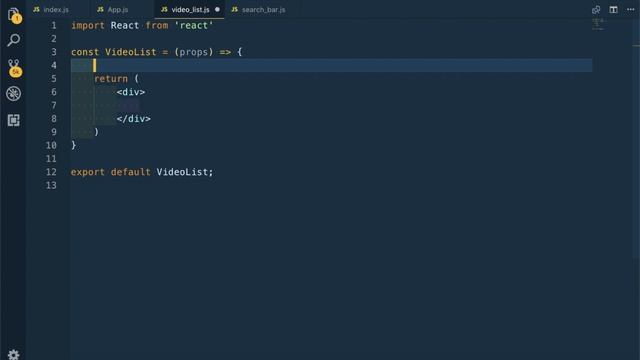Open the Search sidebar icon
Viewport: 640px width, 360px height.
pyautogui.click(x=13, y=40)
